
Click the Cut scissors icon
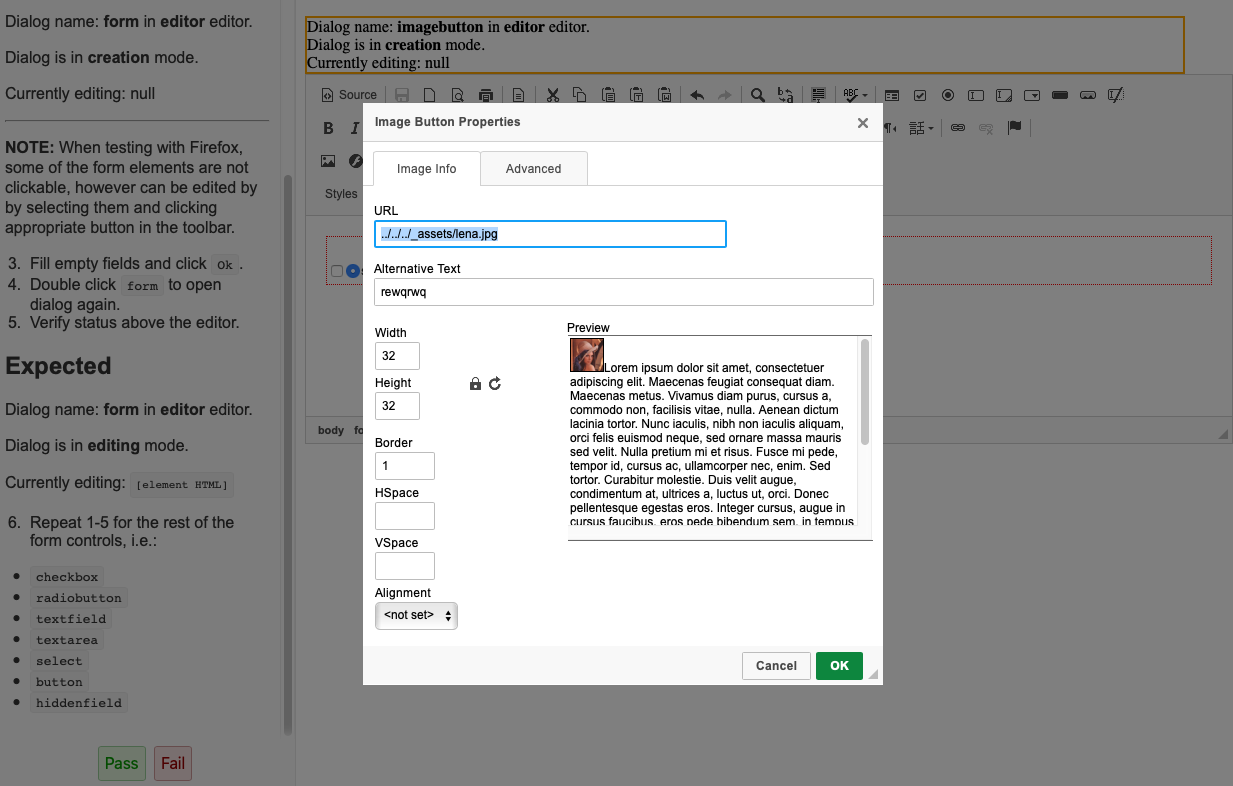[552, 95]
